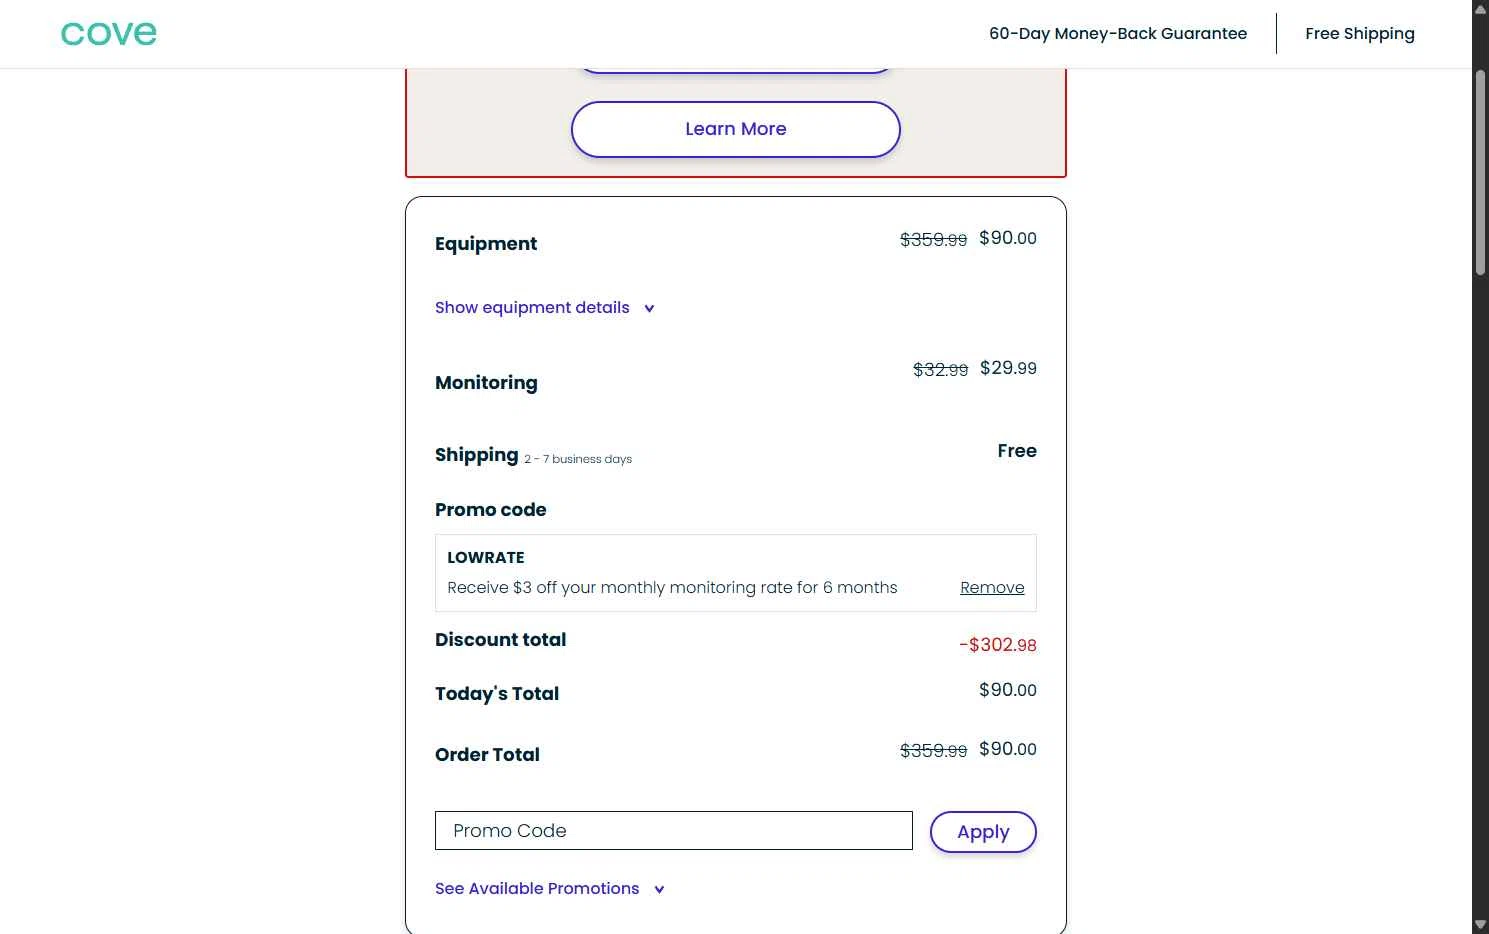Click the page scrollbar thumb
The width and height of the screenshot is (1489, 934).
[1480, 170]
